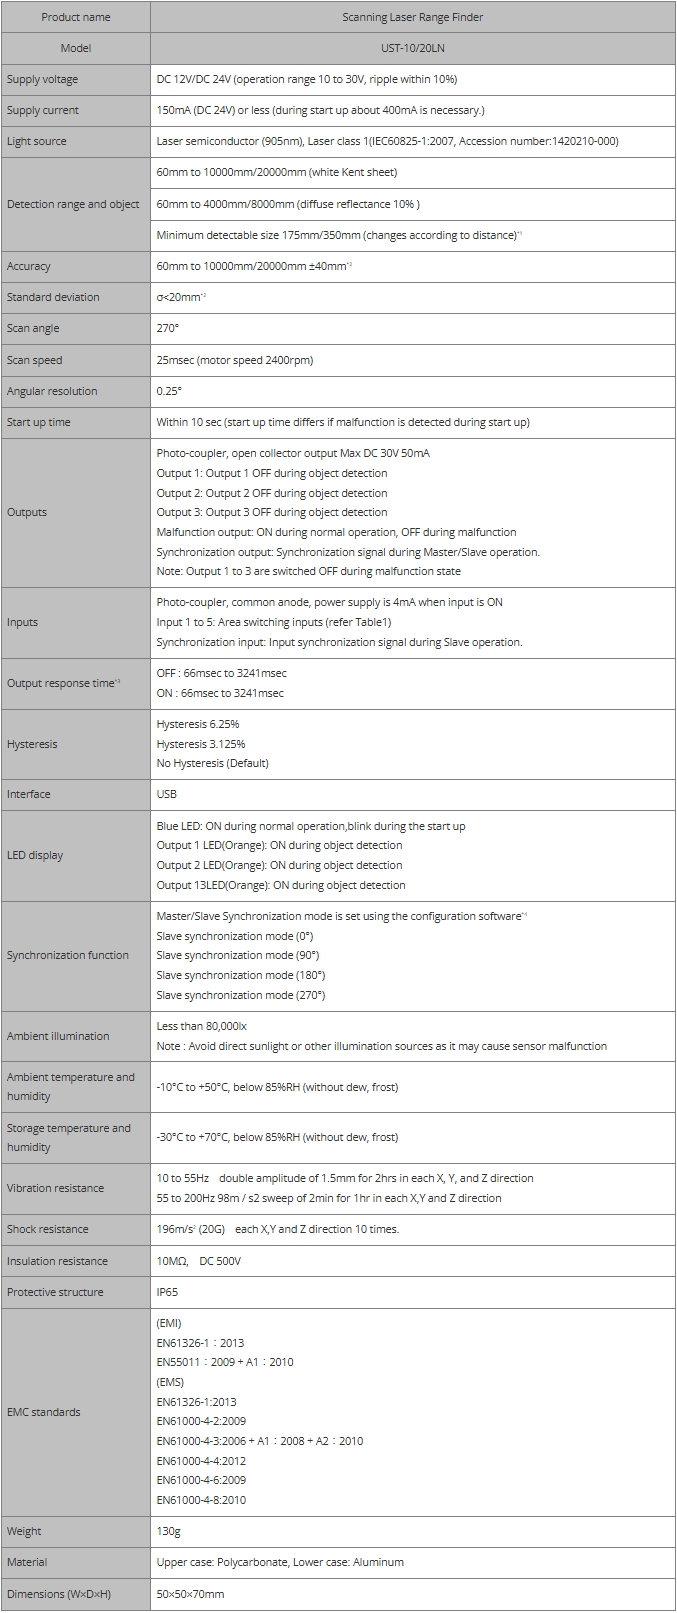Image resolution: width=677 pixels, height=1613 pixels.
Task: Click the UST-10/20LN model value
Action: pos(412,48)
